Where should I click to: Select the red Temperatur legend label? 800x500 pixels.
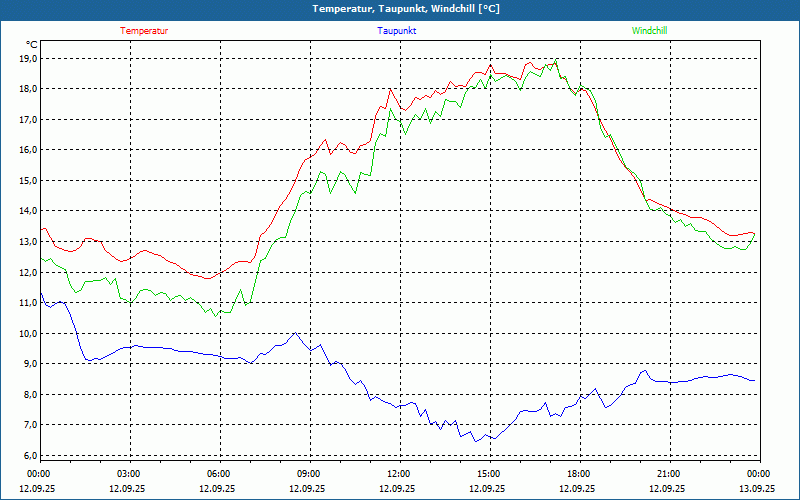click(144, 31)
